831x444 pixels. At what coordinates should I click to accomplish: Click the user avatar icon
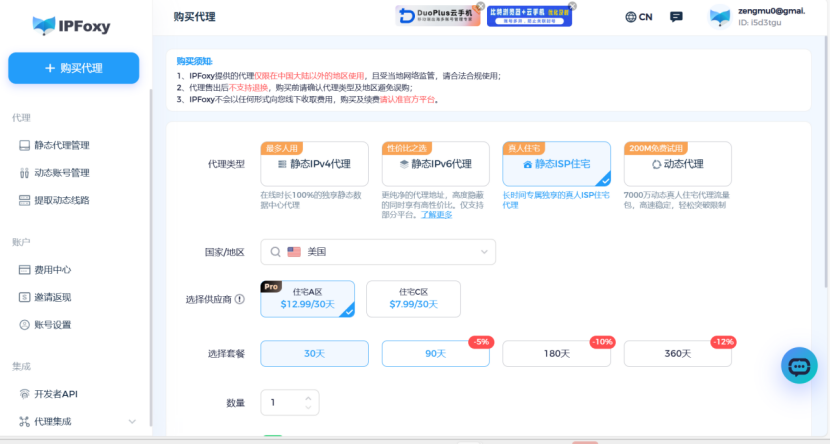(x=720, y=17)
